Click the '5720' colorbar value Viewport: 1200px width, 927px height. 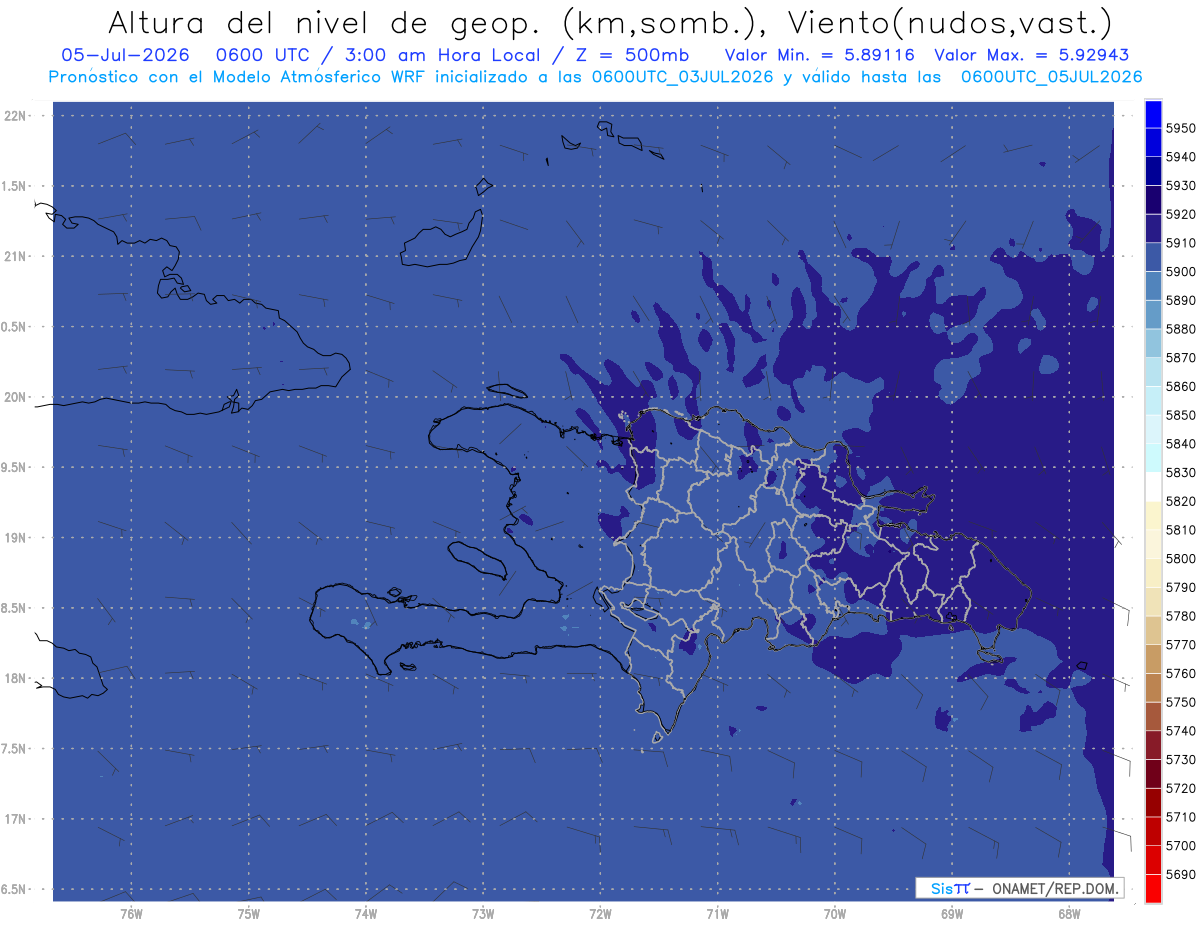(1181, 788)
